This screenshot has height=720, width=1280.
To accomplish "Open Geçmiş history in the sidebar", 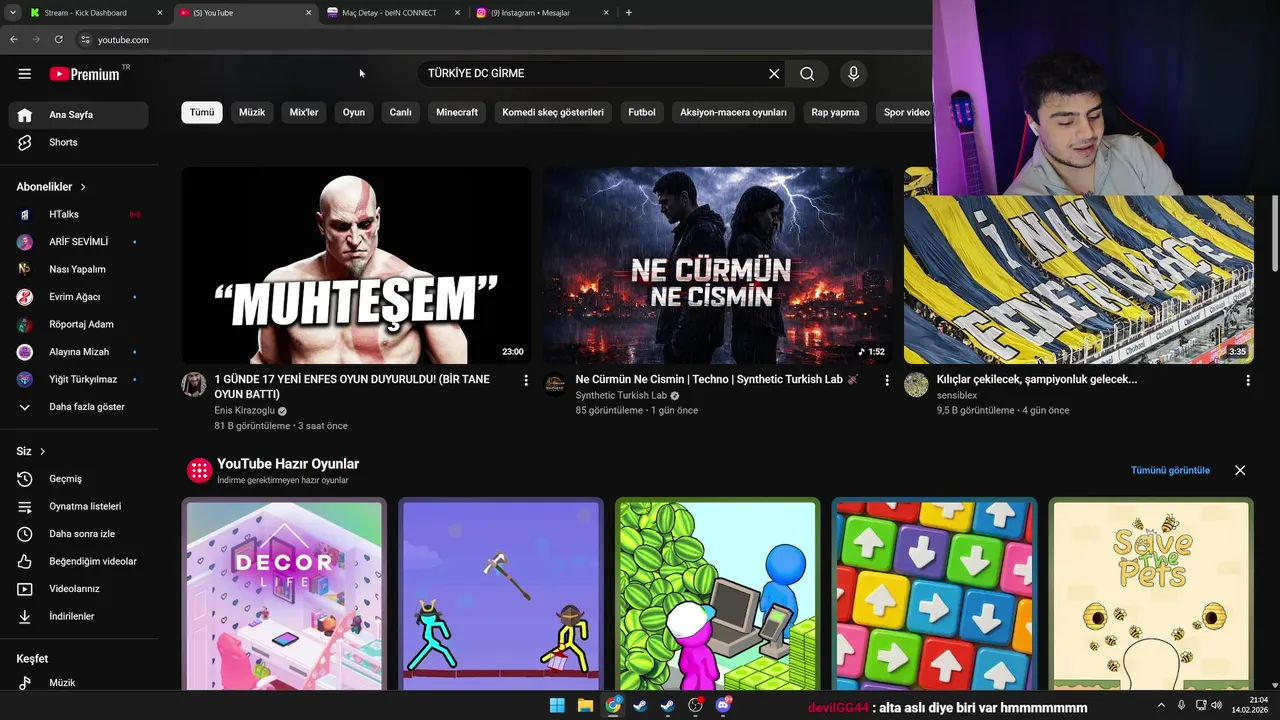I will pos(78,479).
